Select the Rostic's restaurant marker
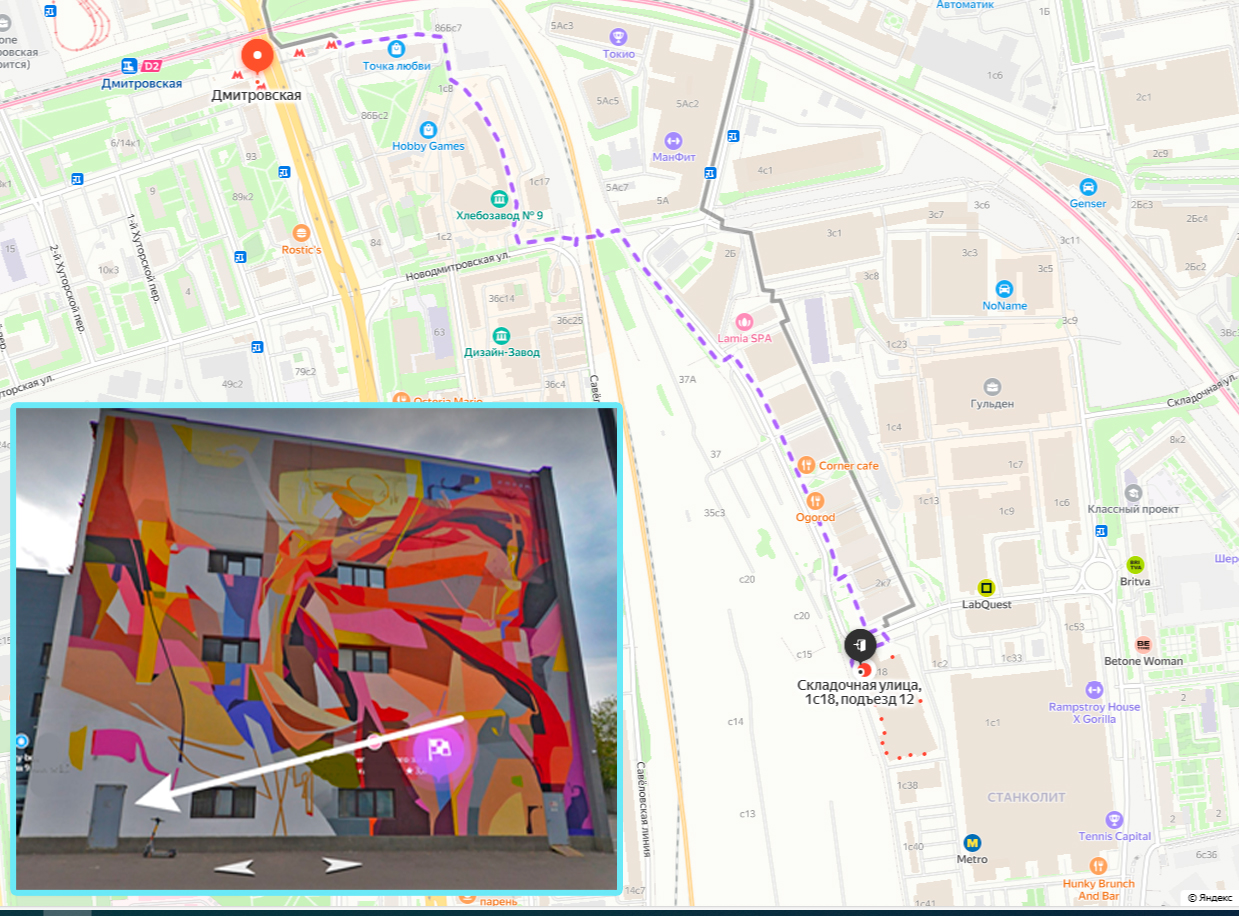The height and width of the screenshot is (916, 1239). tap(301, 232)
